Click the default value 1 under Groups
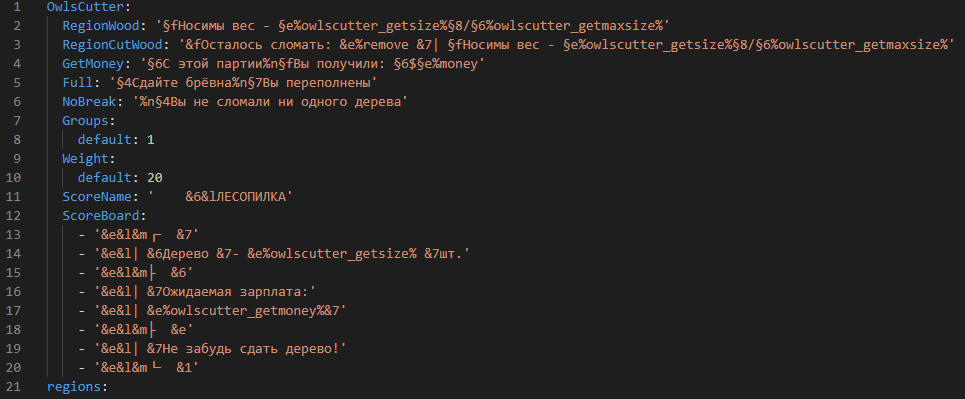Image resolution: width=965 pixels, height=399 pixels. pyautogui.click(x=151, y=140)
